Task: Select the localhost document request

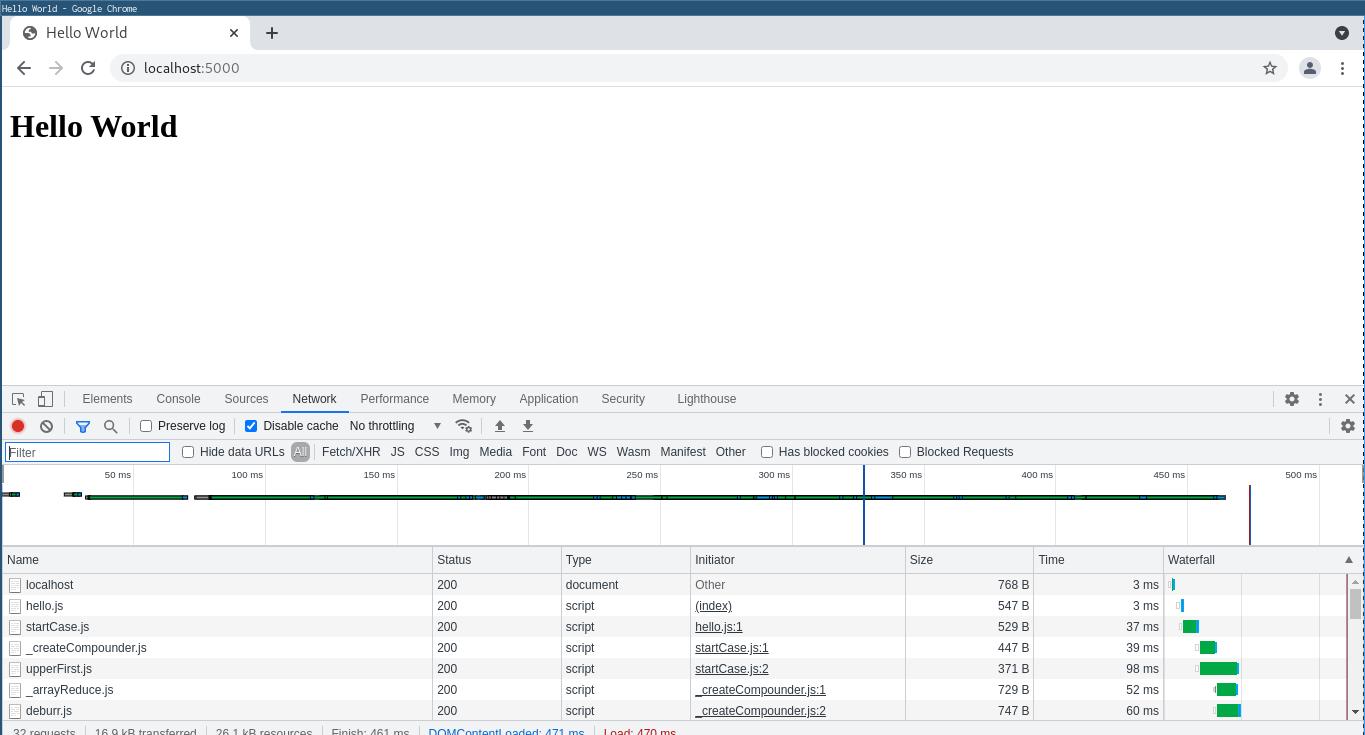Action: pyautogui.click(x=675, y=585)
